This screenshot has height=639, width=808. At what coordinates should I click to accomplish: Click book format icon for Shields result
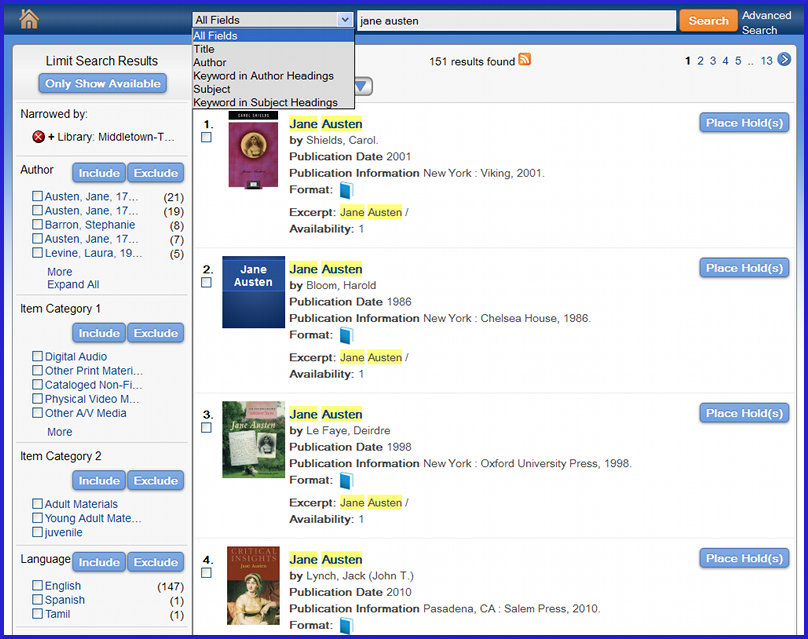point(346,190)
